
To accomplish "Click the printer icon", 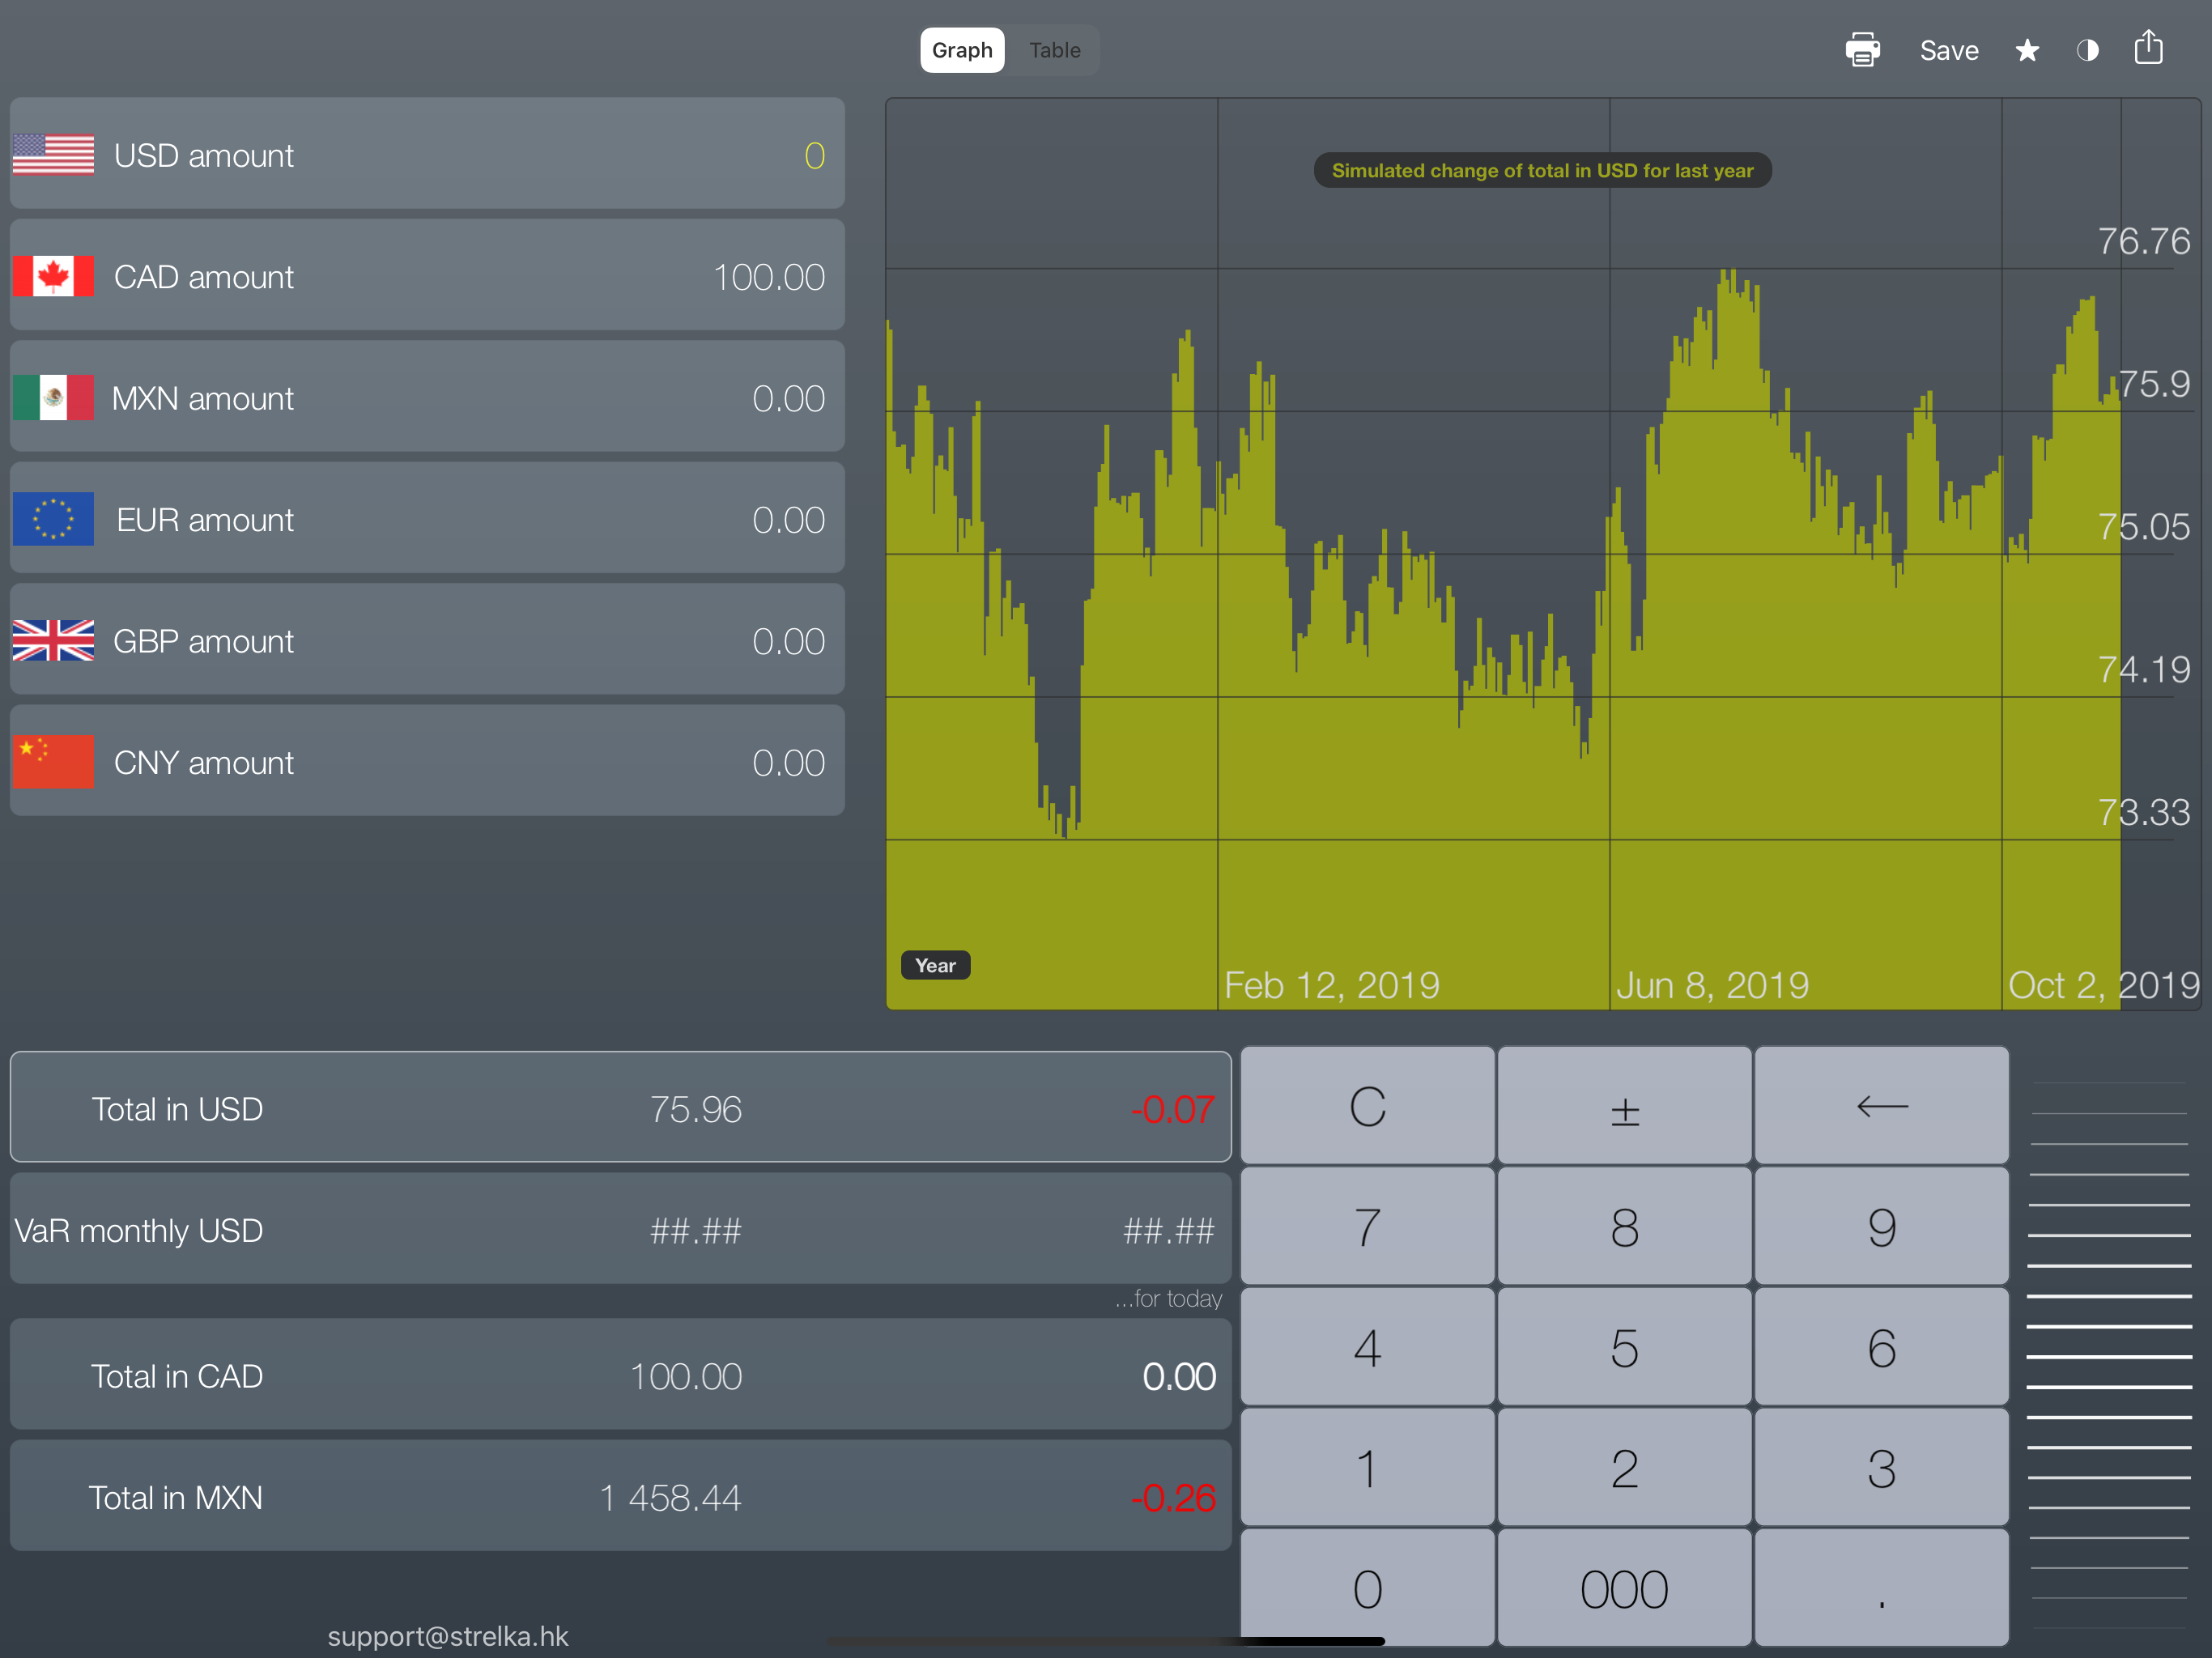I will click(x=1862, y=50).
